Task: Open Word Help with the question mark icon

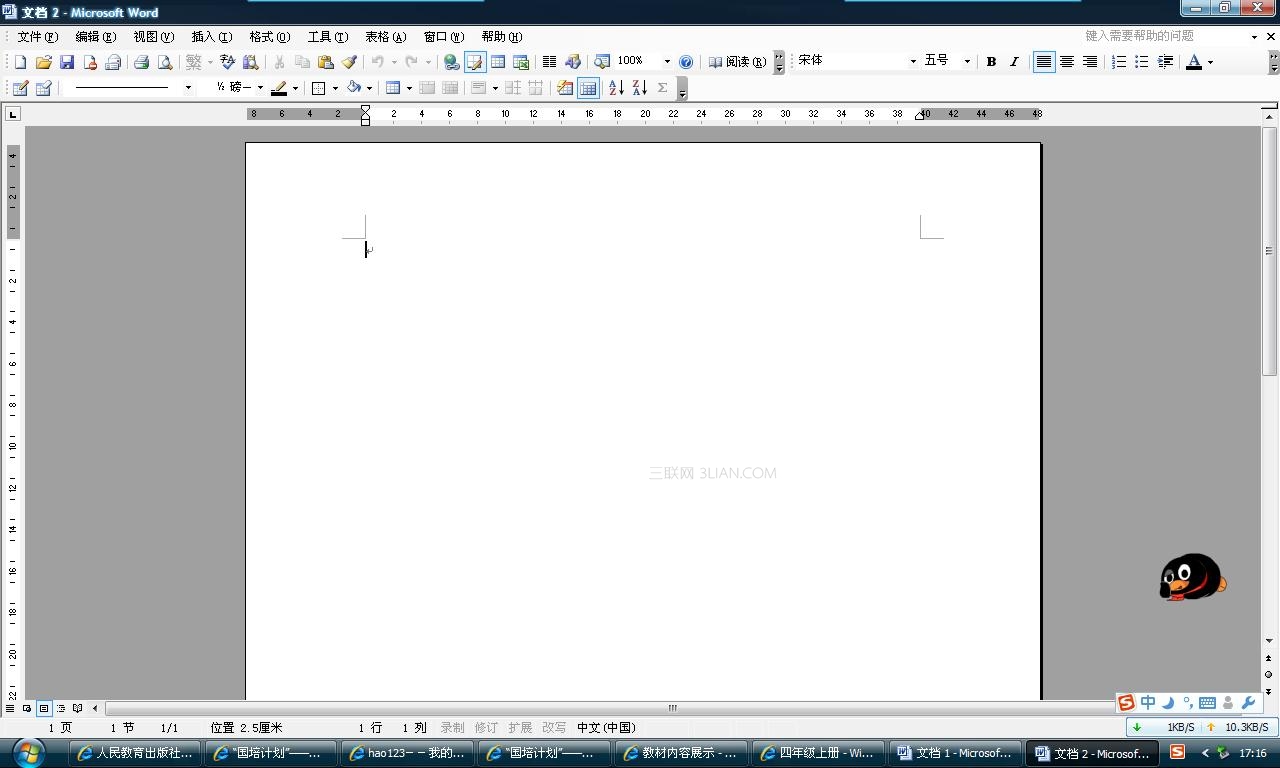Action: [x=686, y=62]
